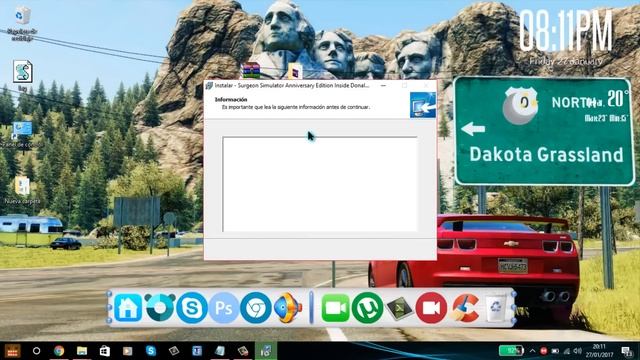Open the Windows Store taskbar icon
The width and height of the screenshot is (640, 360).
tap(105, 351)
